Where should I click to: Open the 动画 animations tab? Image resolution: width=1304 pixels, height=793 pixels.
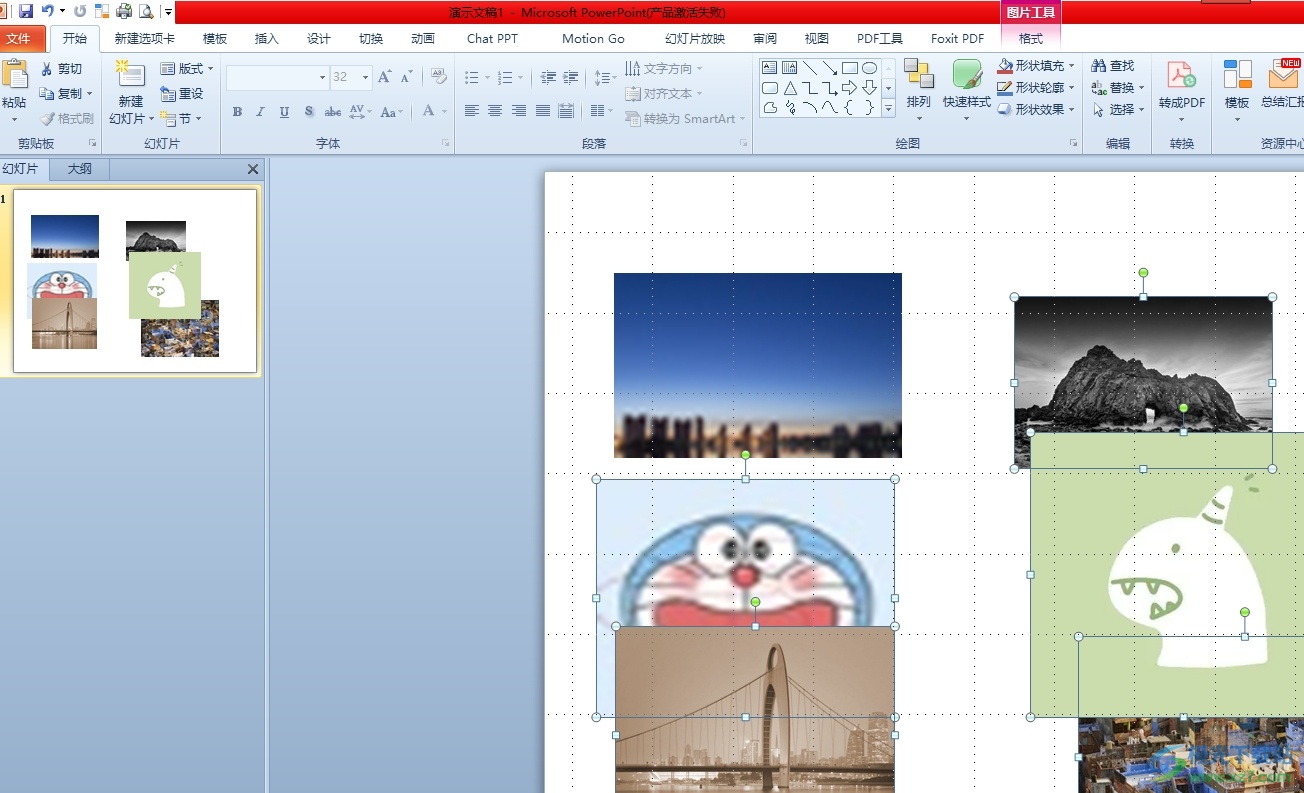[423, 39]
